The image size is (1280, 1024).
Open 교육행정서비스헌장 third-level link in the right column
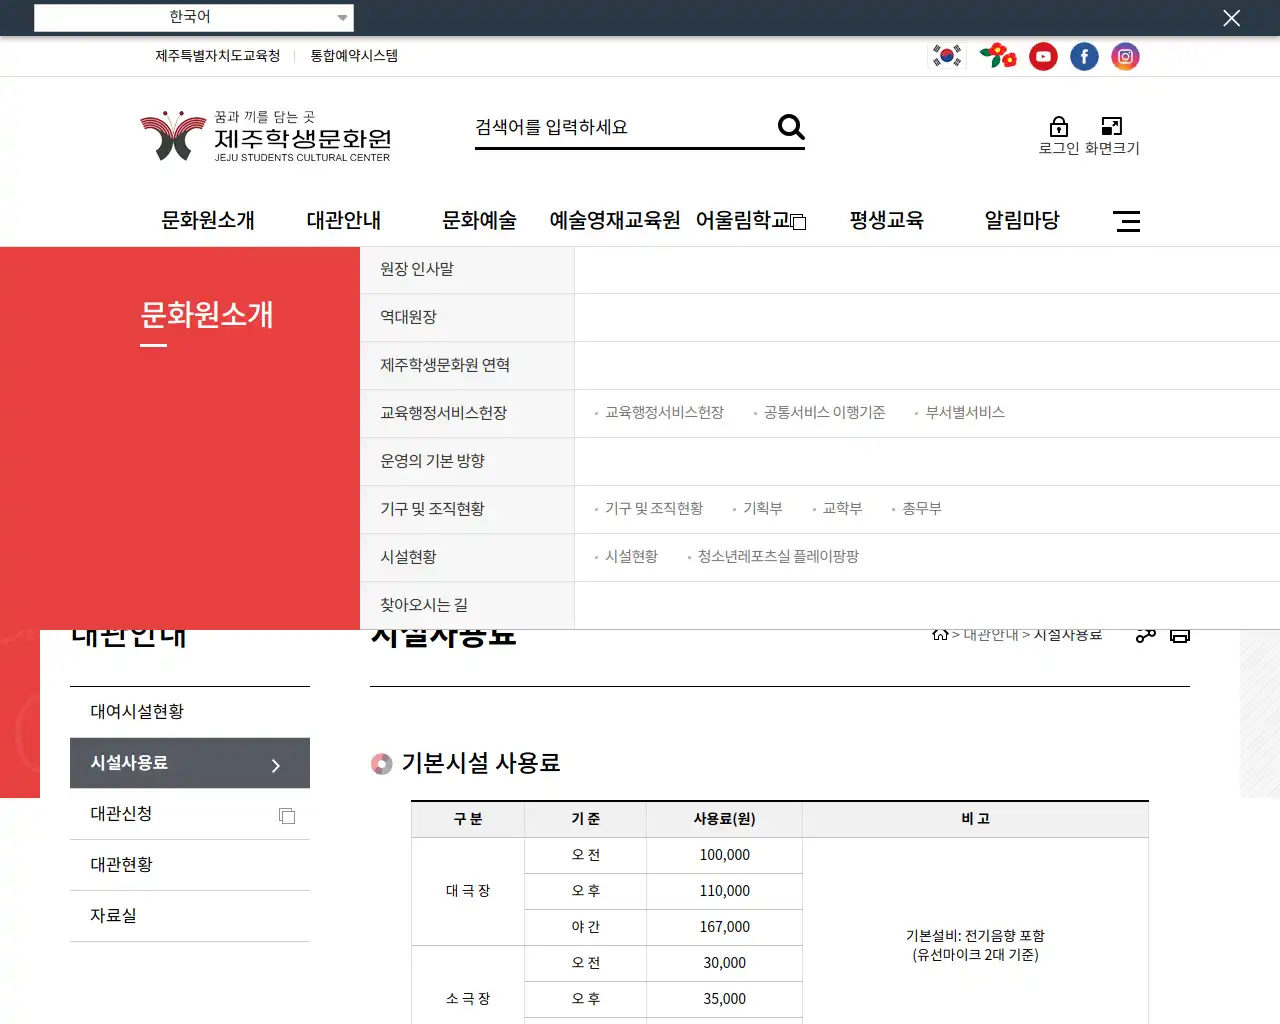[x=664, y=413]
